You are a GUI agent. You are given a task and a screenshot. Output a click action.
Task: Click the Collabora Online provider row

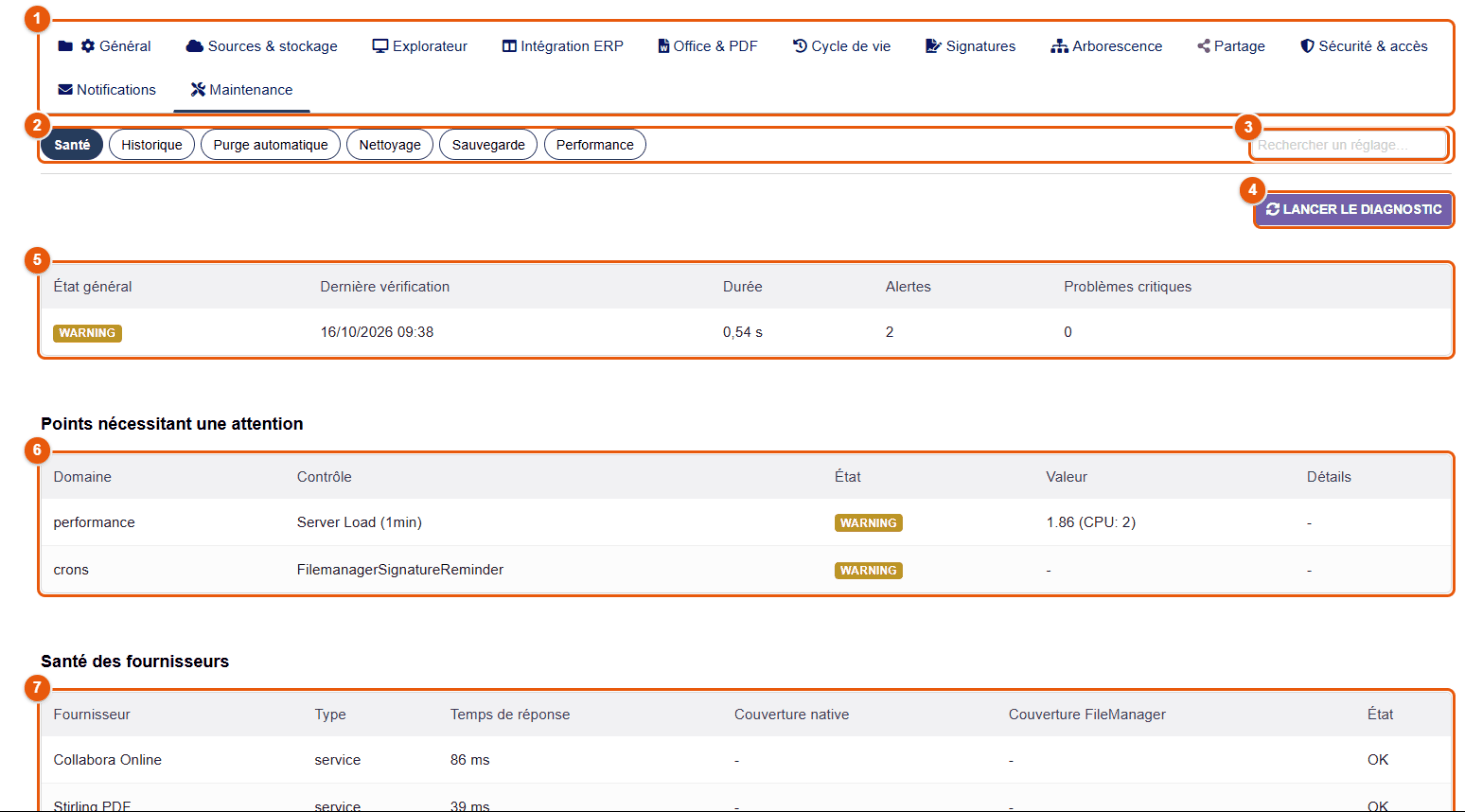746,760
